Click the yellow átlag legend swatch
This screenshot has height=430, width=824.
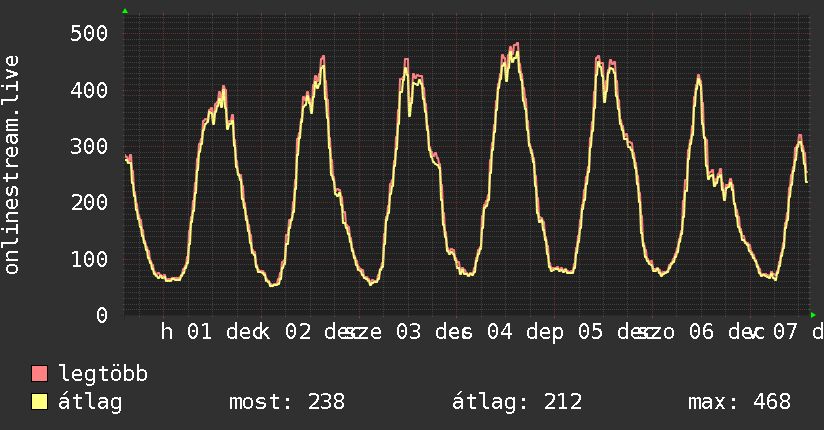pos(40,403)
